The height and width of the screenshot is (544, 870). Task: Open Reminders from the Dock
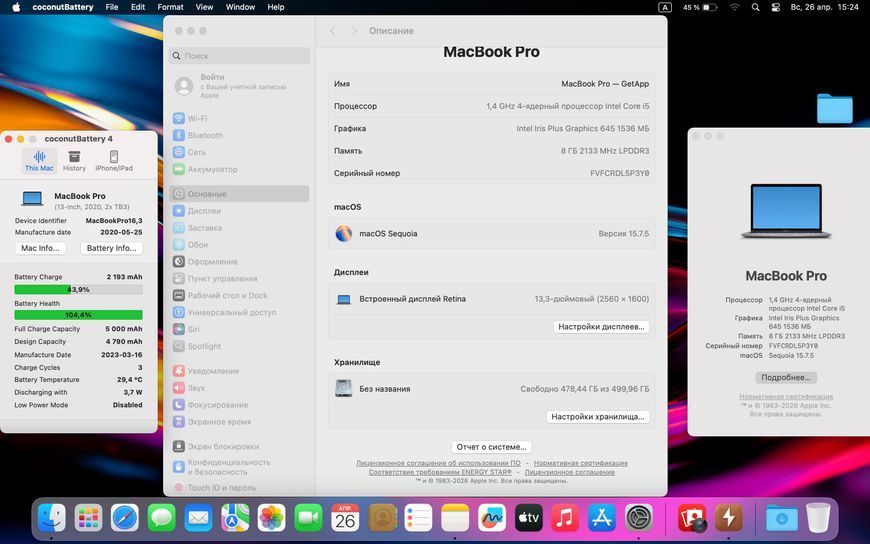tap(418, 518)
